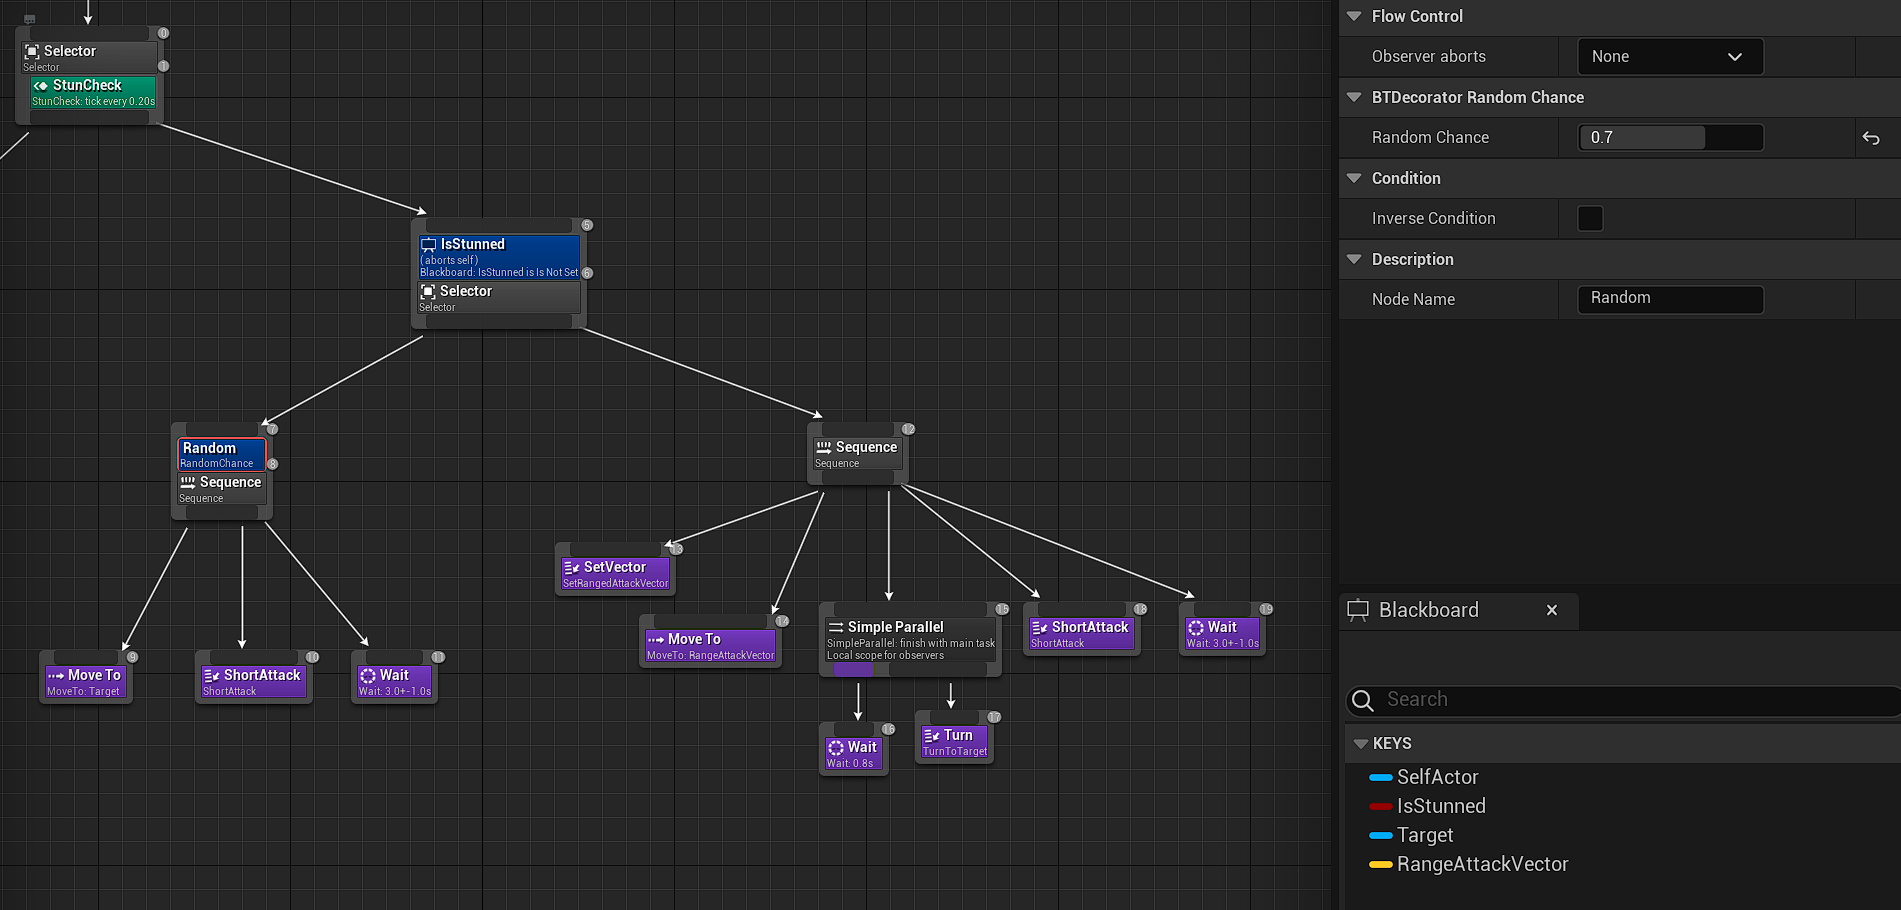Select the Move To Target task node
The image size is (1901, 910).
tap(85, 682)
